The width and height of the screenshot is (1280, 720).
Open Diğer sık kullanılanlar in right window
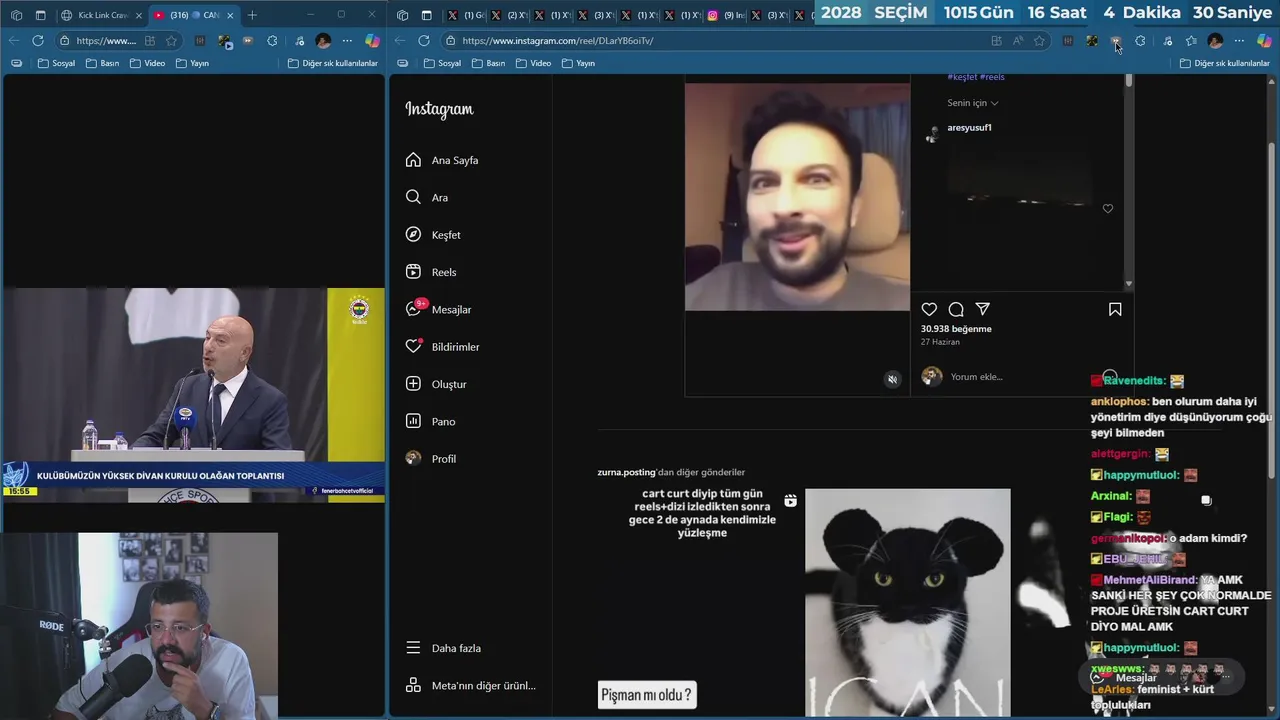[x=1225, y=63]
